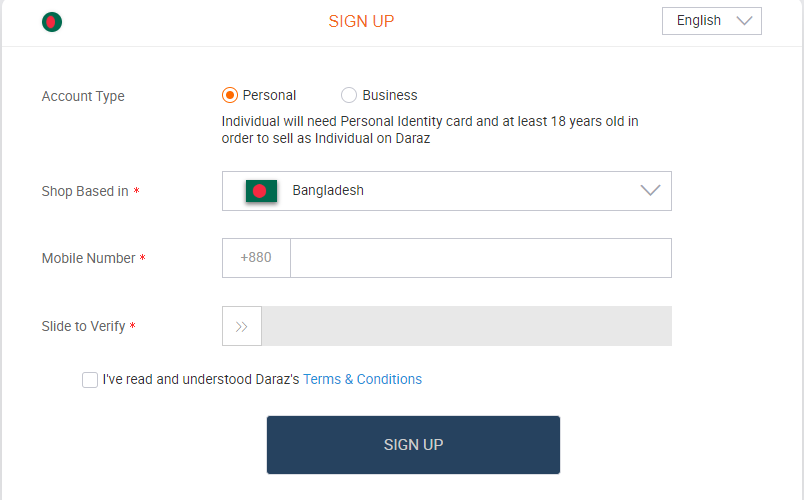Screen dimensions: 804x500
Task: Open the Terms & Conditions link
Action: (x=362, y=380)
